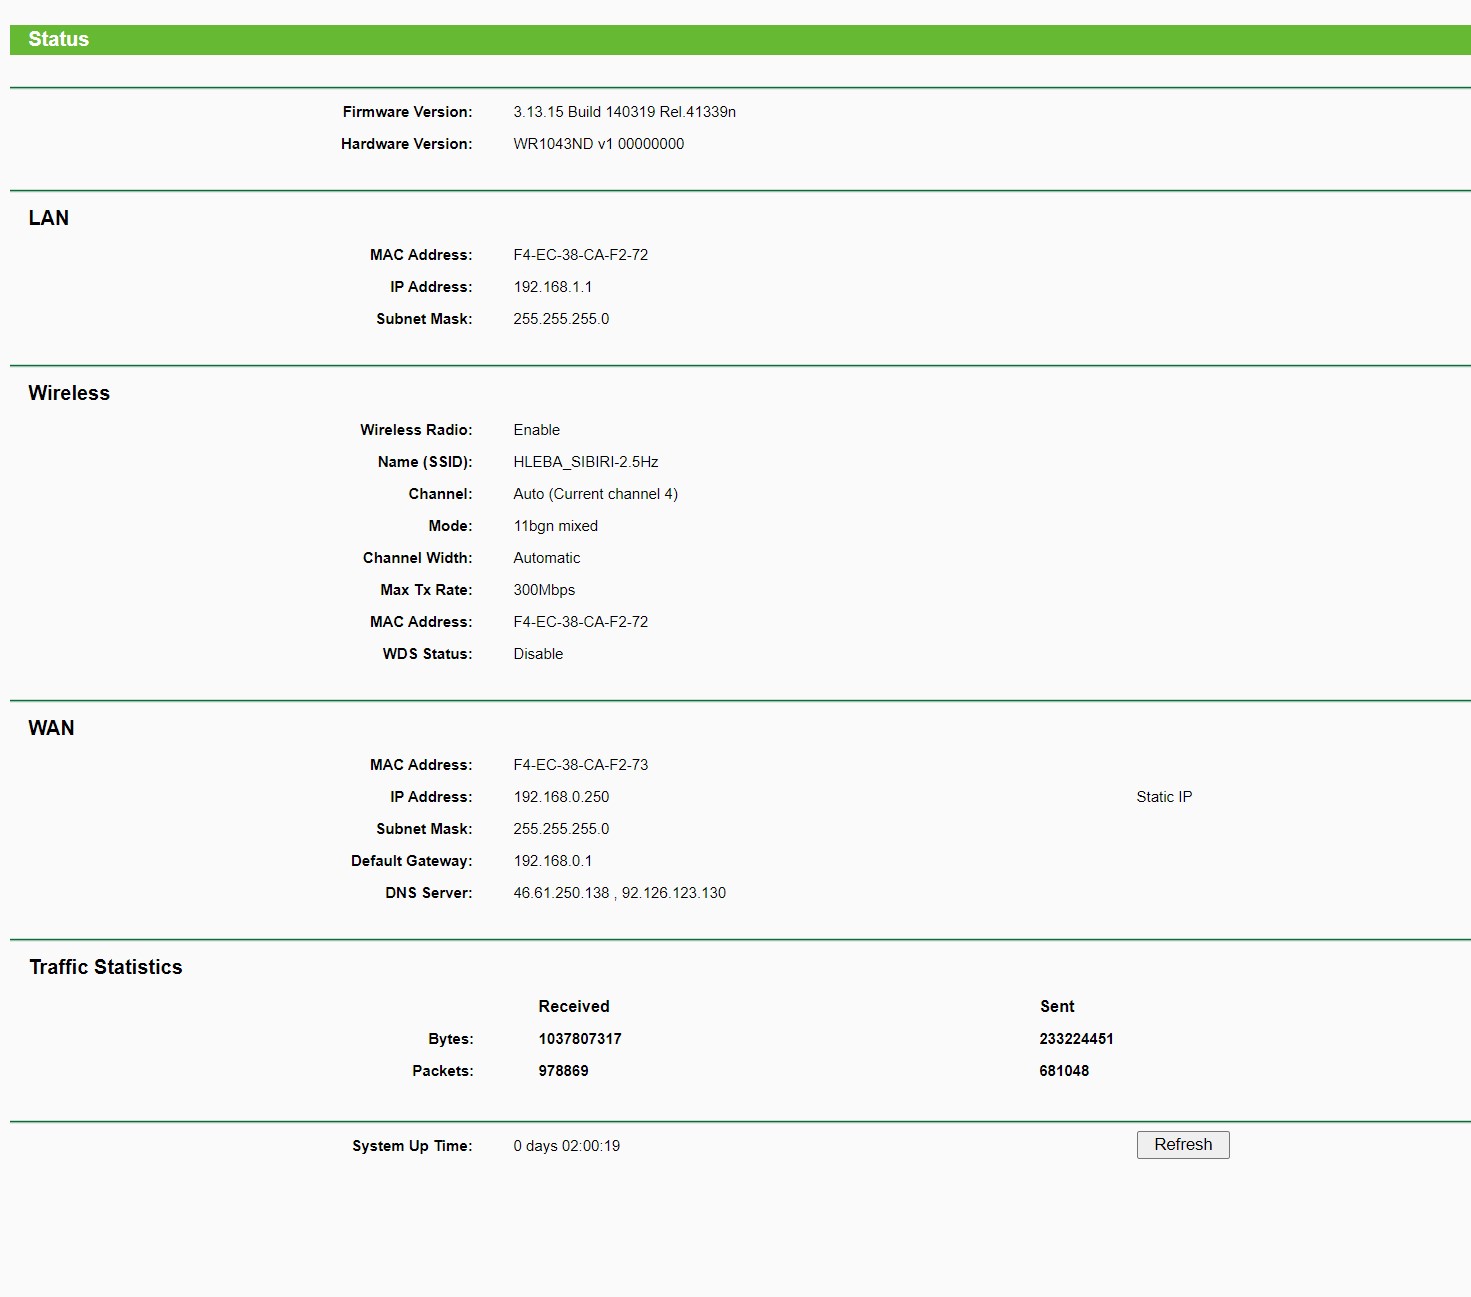
Task: Click the System Up Time label
Action: click(412, 1146)
